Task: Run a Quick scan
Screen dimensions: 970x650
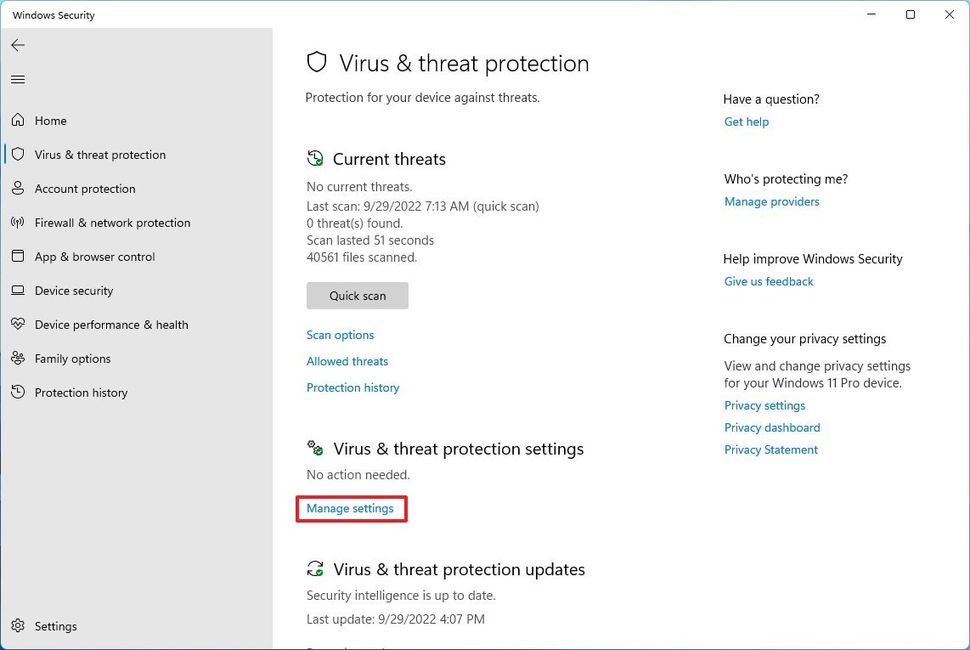Action: pyautogui.click(x=357, y=295)
